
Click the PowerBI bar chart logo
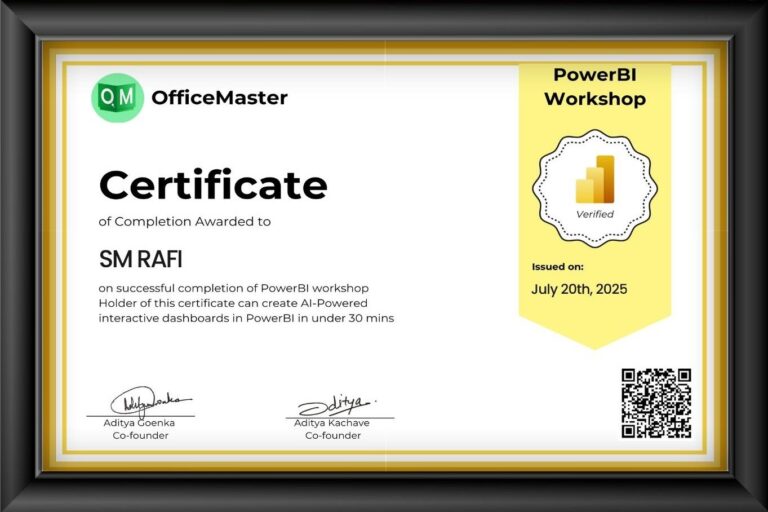595,179
